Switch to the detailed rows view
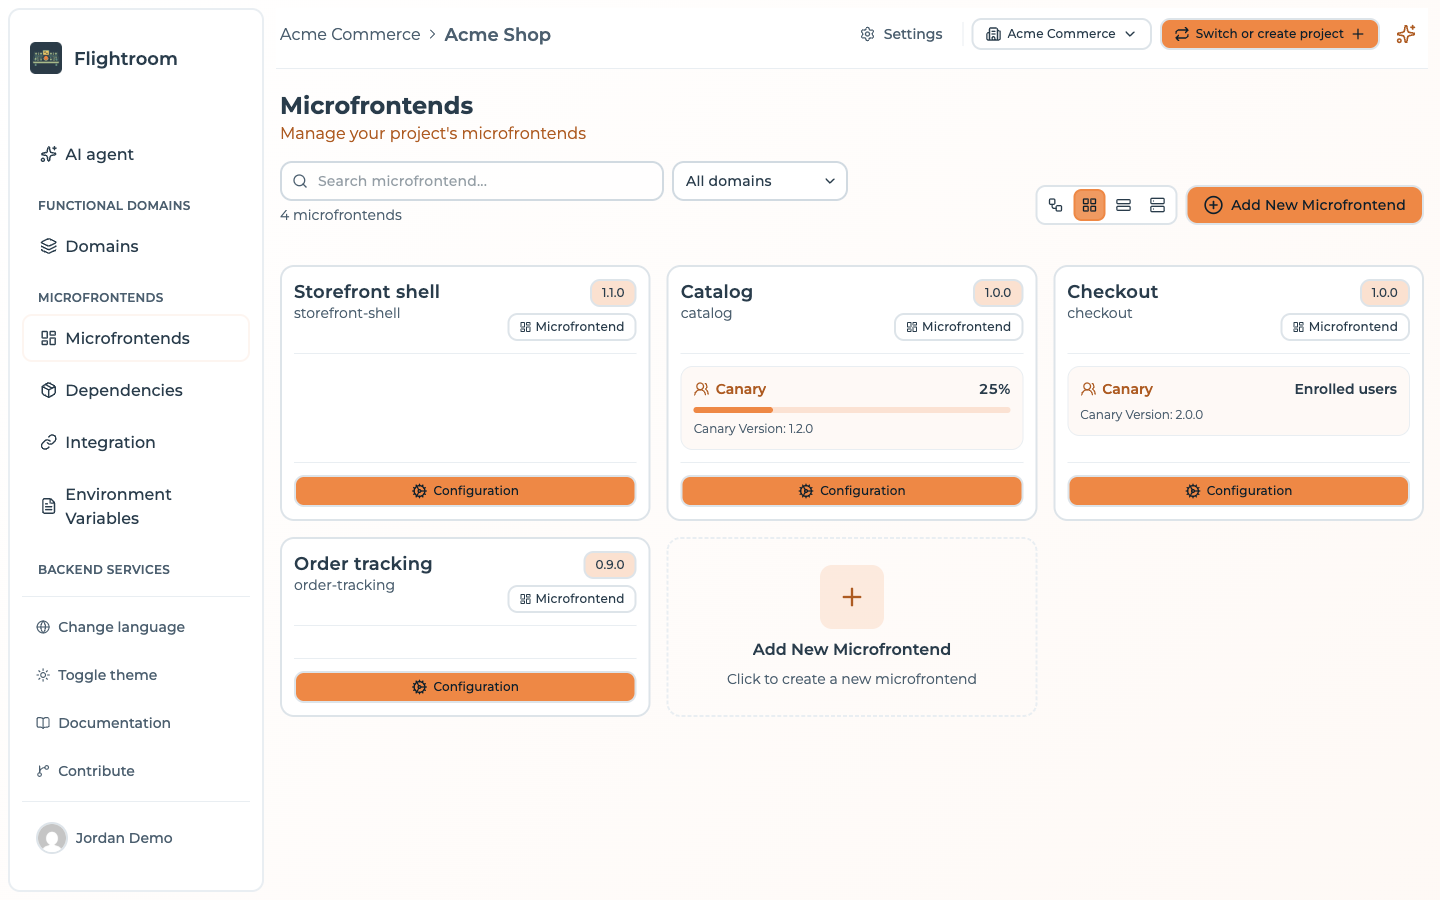 (x=1158, y=205)
